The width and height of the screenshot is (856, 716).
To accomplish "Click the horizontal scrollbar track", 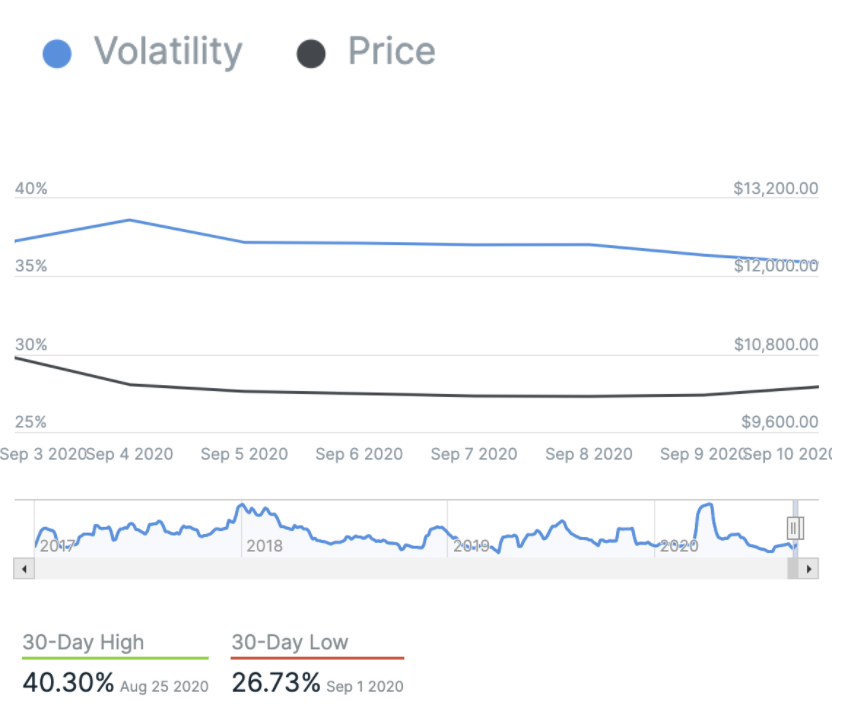I will 400,568.
